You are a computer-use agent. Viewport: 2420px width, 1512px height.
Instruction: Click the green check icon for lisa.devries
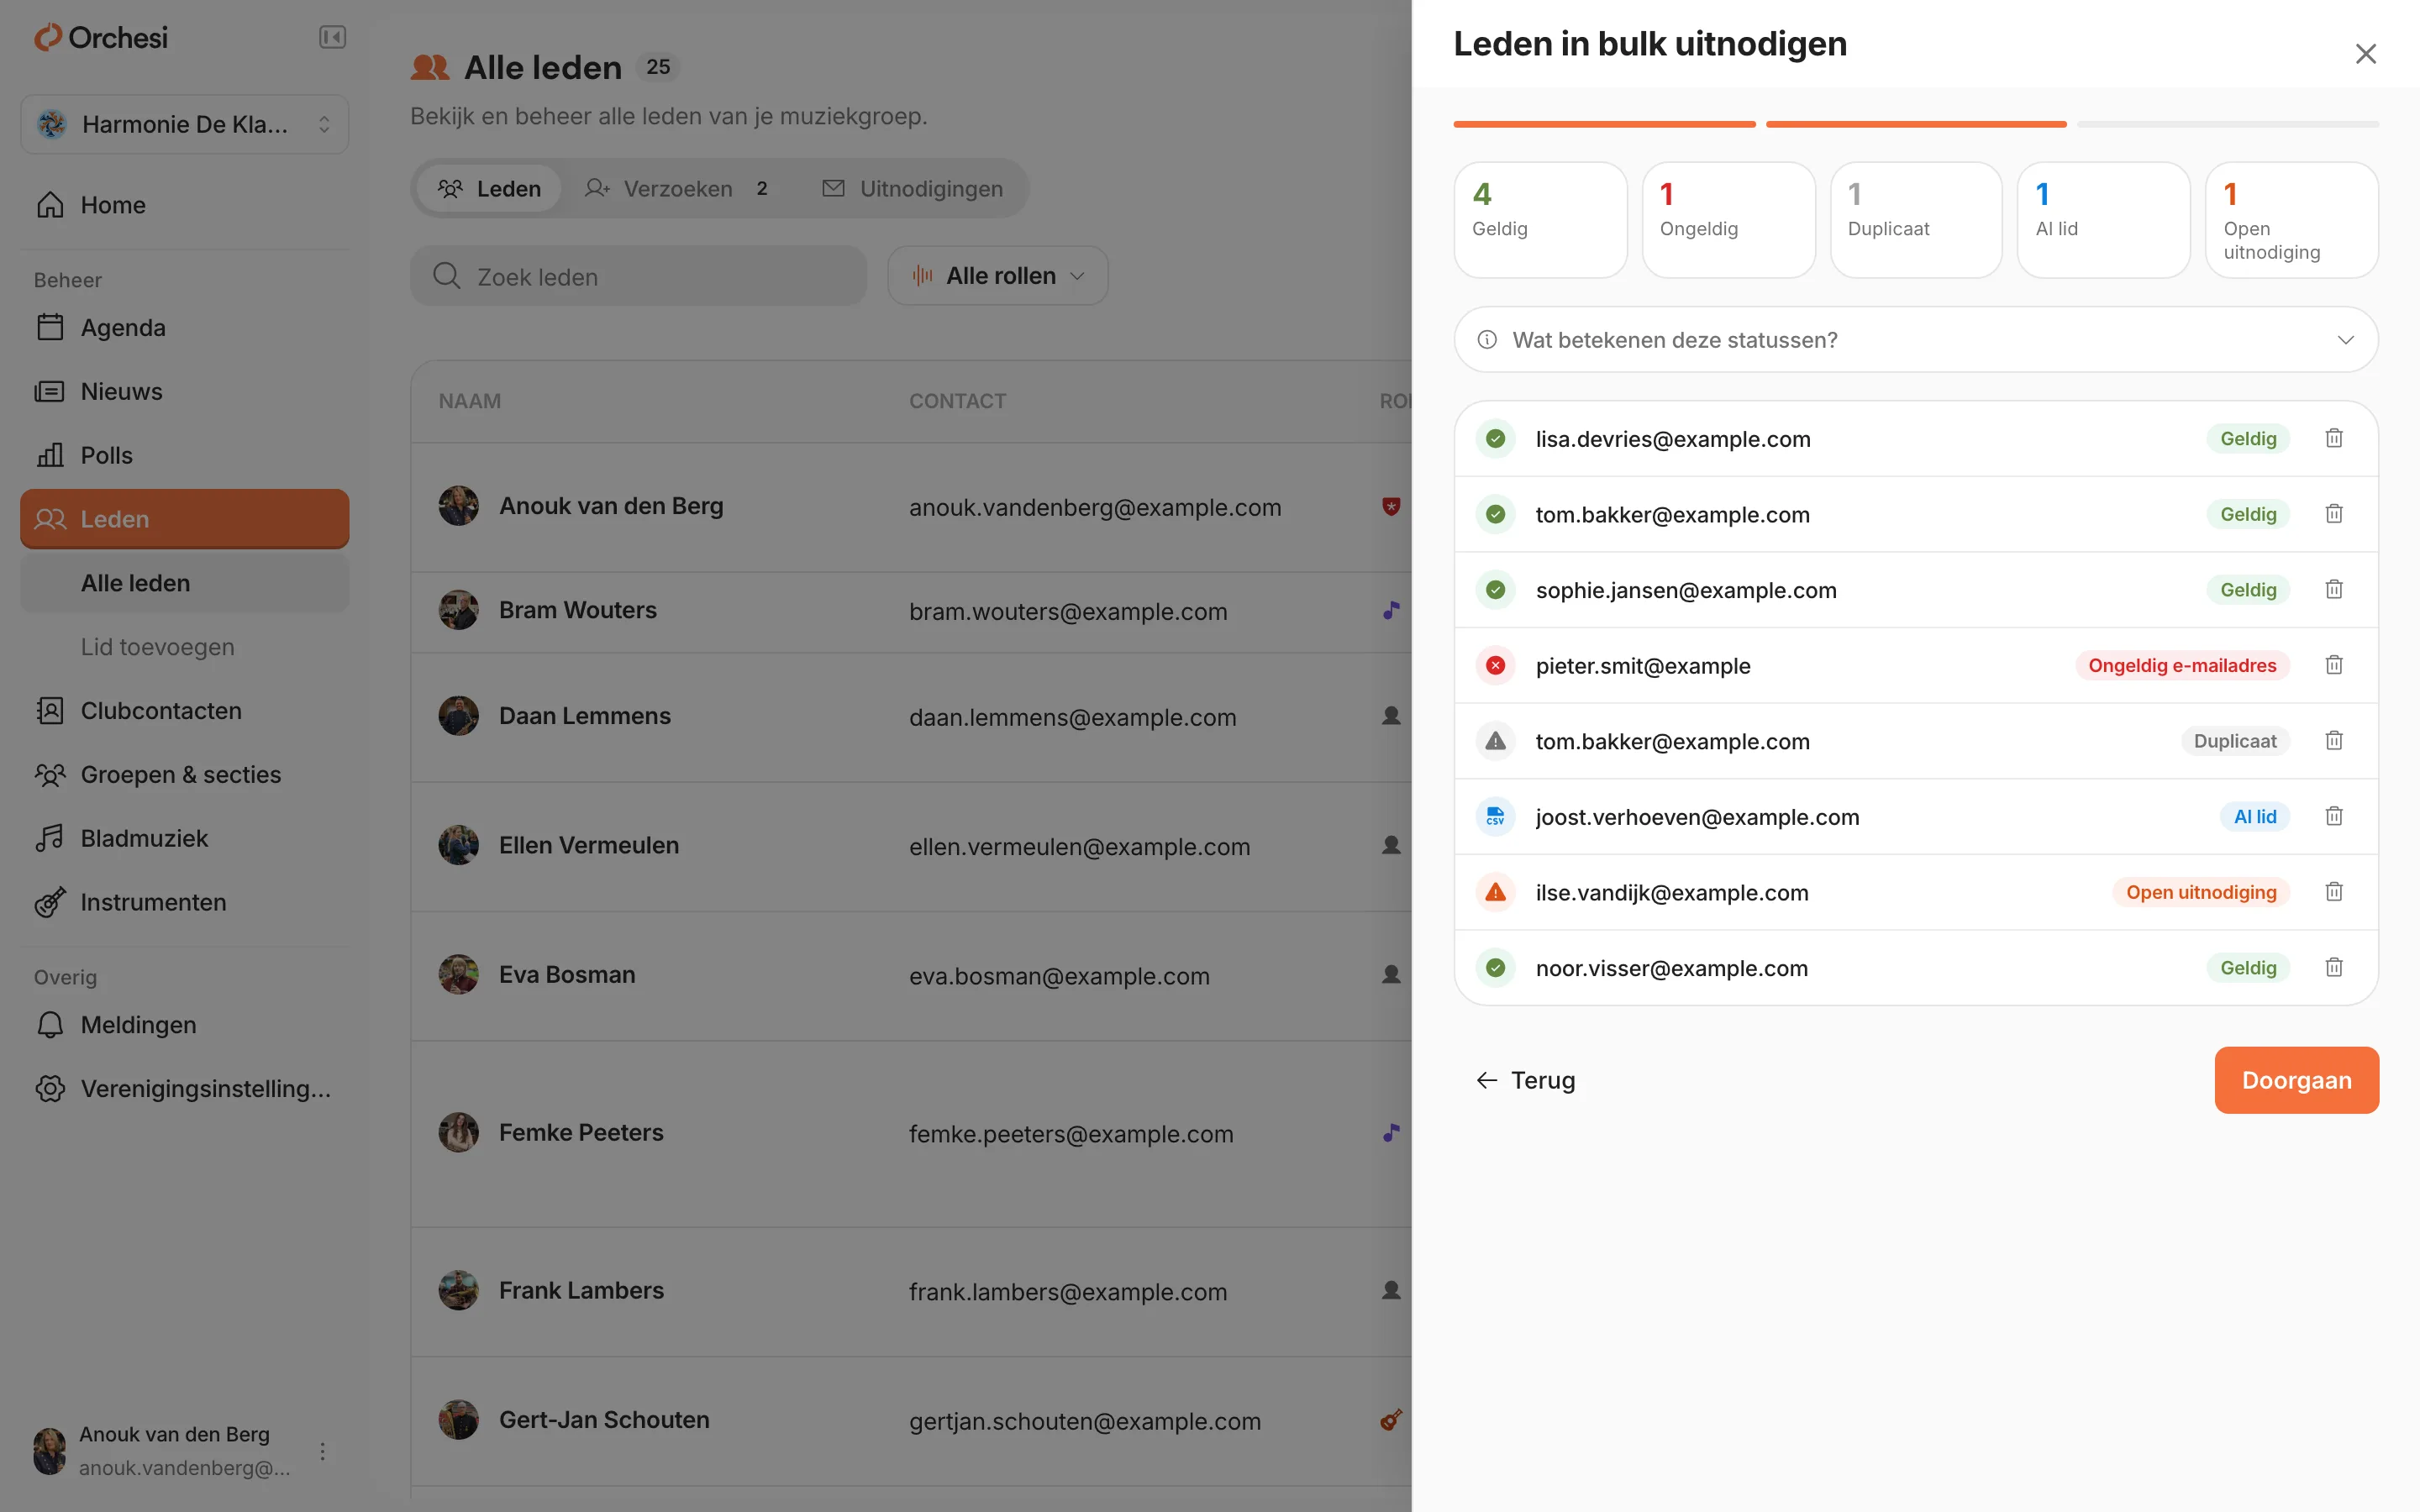1495,438
